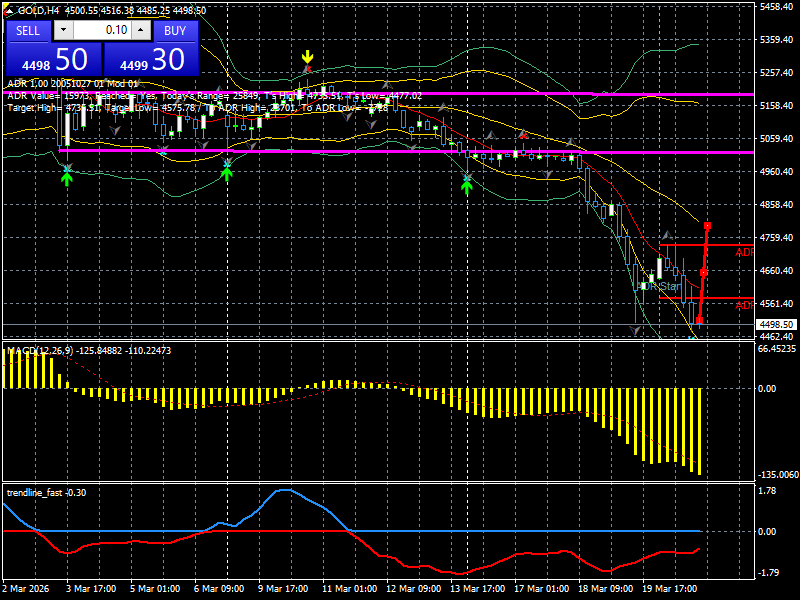
Task: Decrease lot volume with the down arrow
Action: click(63, 30)
